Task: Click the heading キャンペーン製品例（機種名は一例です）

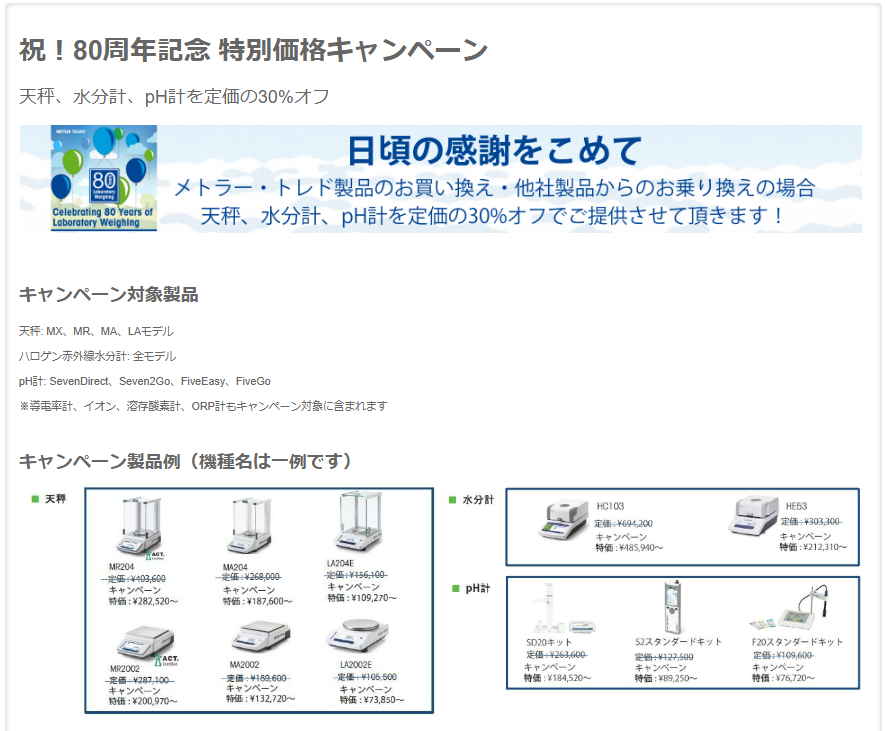Action: pyautogui.click(x=185, y=461)
